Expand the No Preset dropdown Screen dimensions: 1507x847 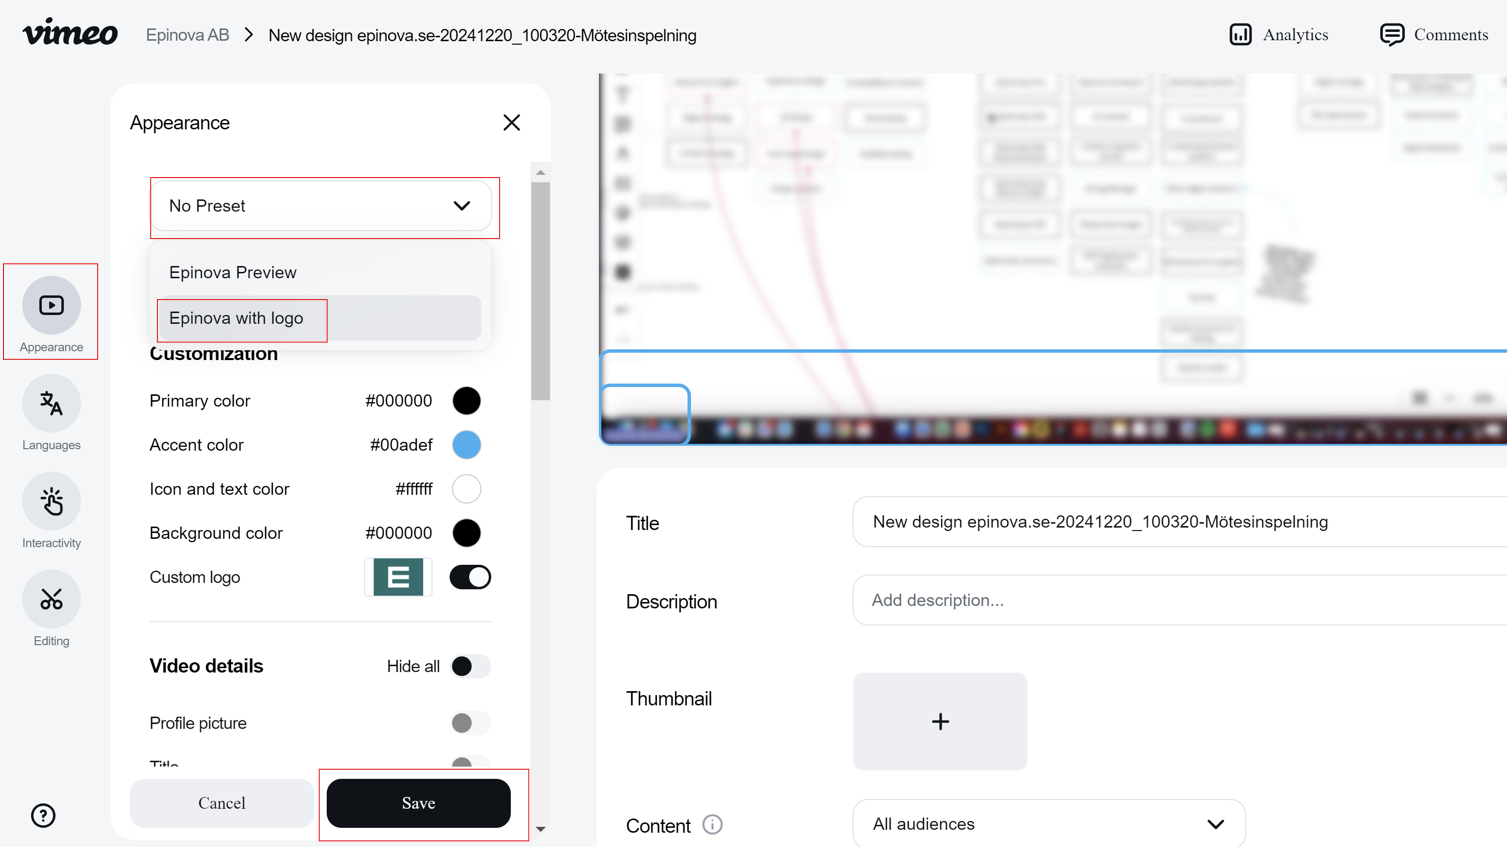click(320, 206)
